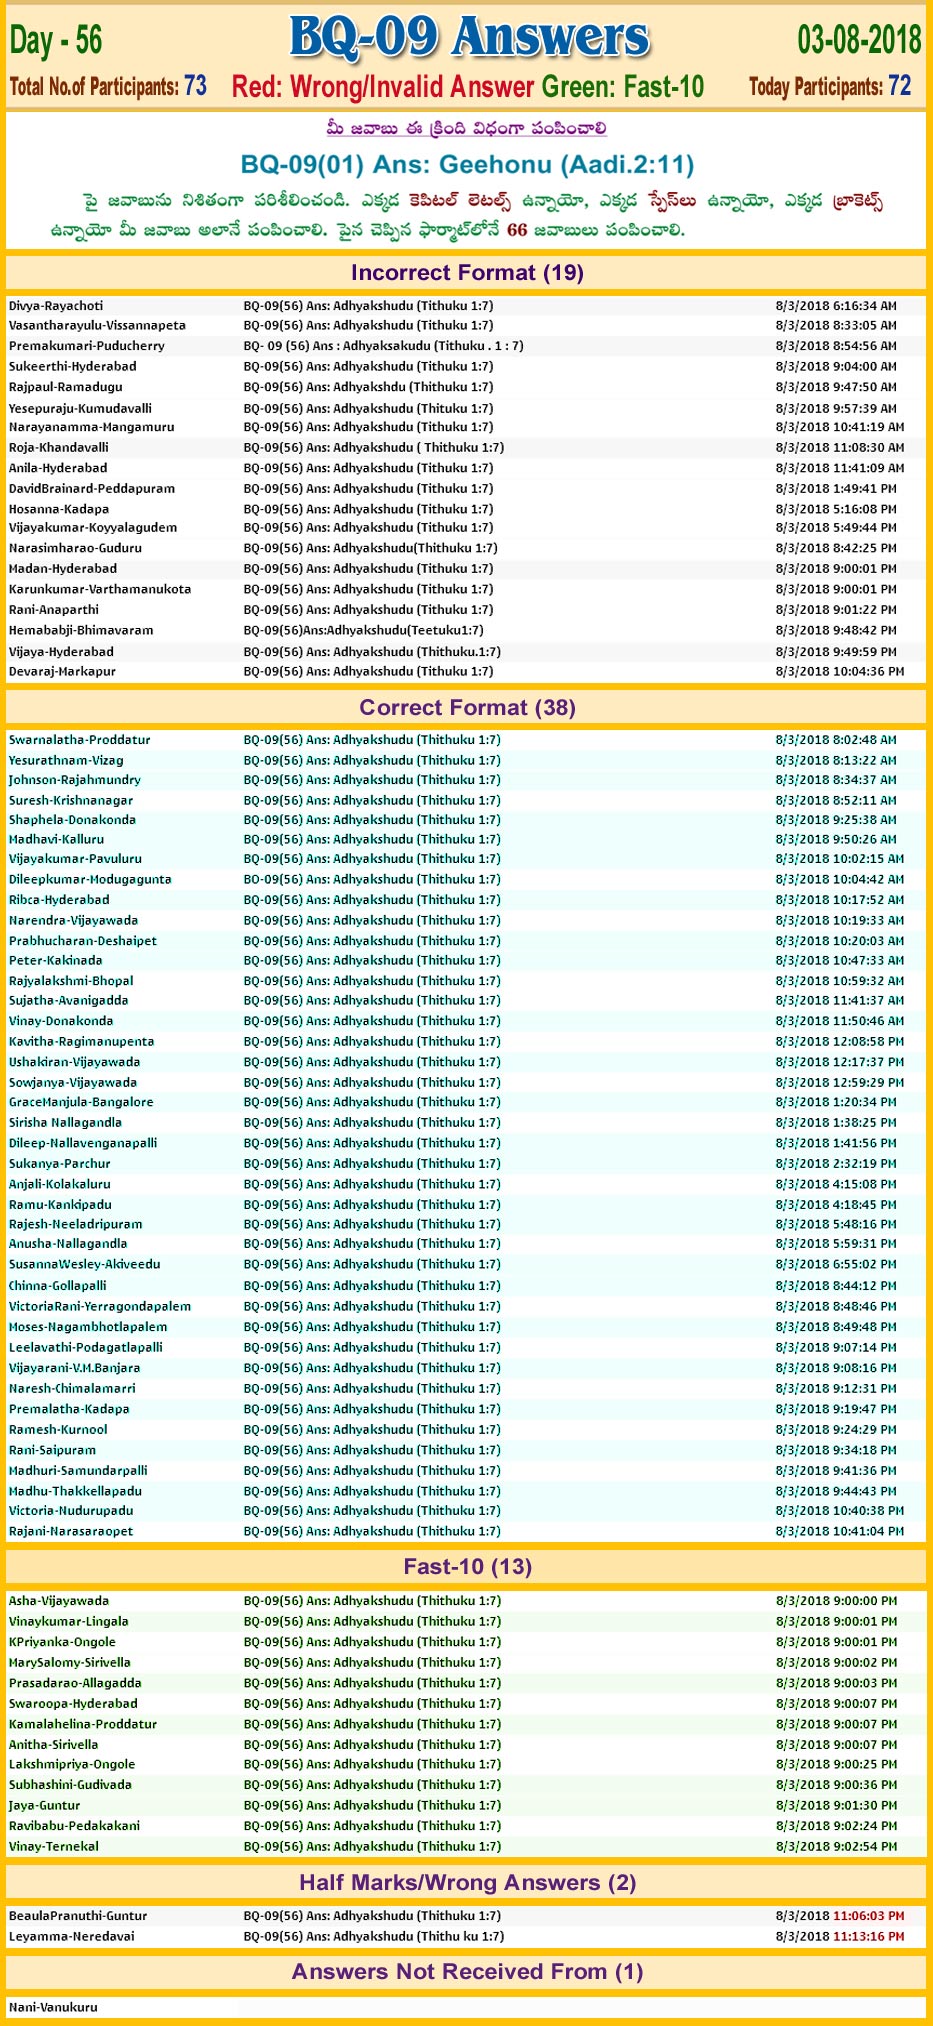Click the name Ramesh-Kurnool
The height and width of the screenshot is (2026, 933).
click(x=58, y=1429)
